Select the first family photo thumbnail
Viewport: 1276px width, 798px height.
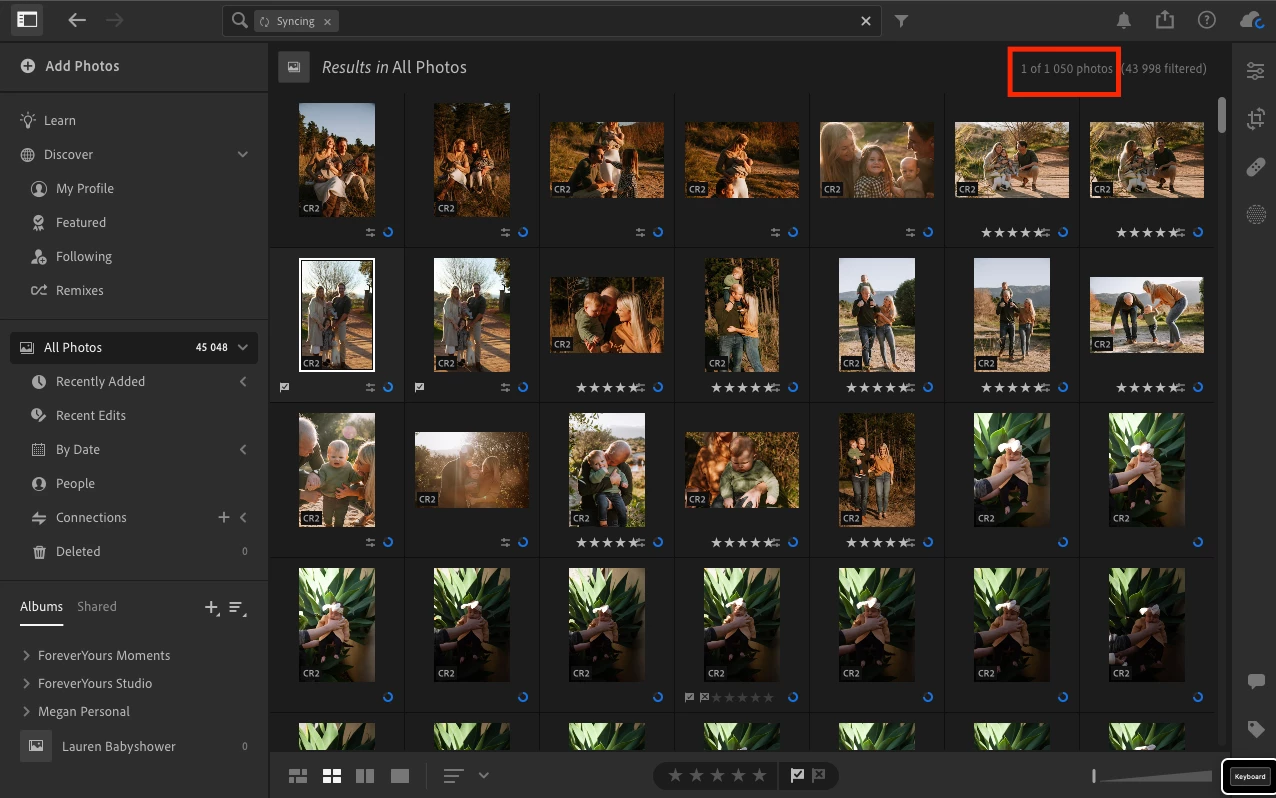pos(337,160)
